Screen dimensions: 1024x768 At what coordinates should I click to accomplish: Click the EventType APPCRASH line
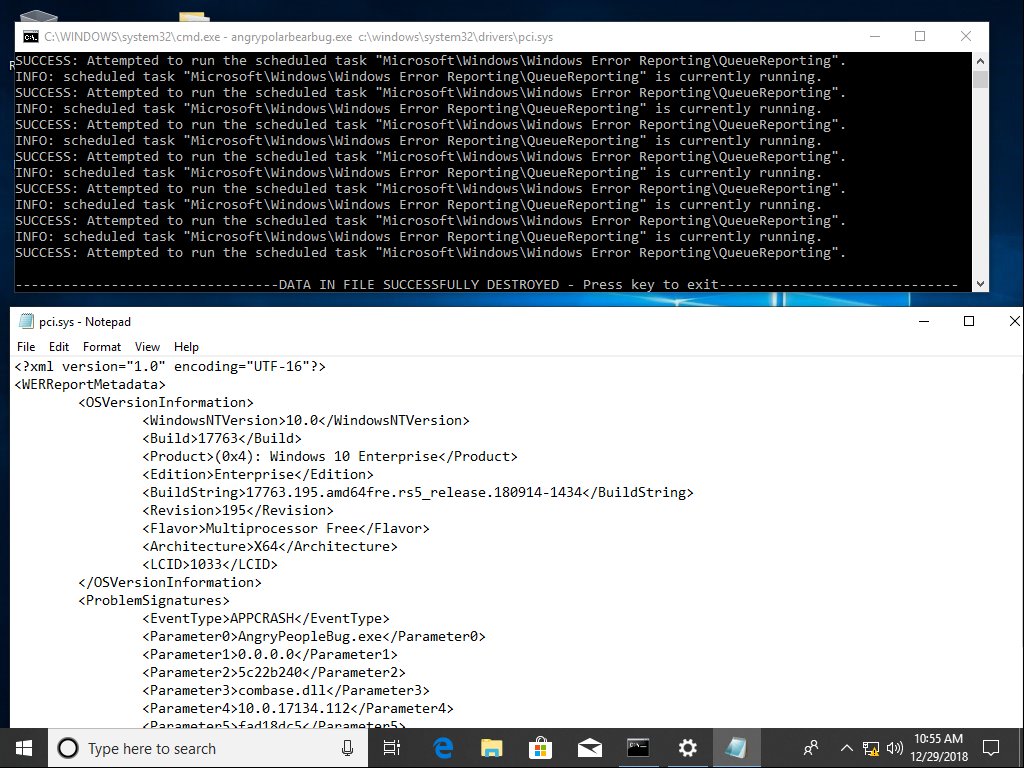[266, 618]
